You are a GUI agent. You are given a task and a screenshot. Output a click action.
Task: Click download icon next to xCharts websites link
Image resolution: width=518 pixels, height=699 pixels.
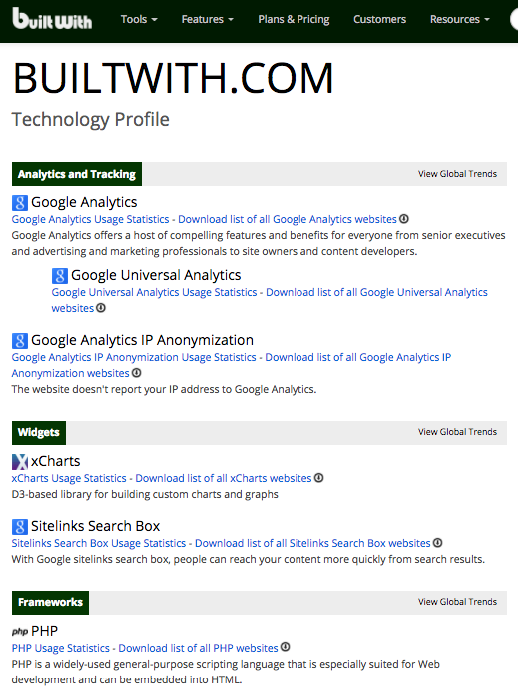point(319,478)
